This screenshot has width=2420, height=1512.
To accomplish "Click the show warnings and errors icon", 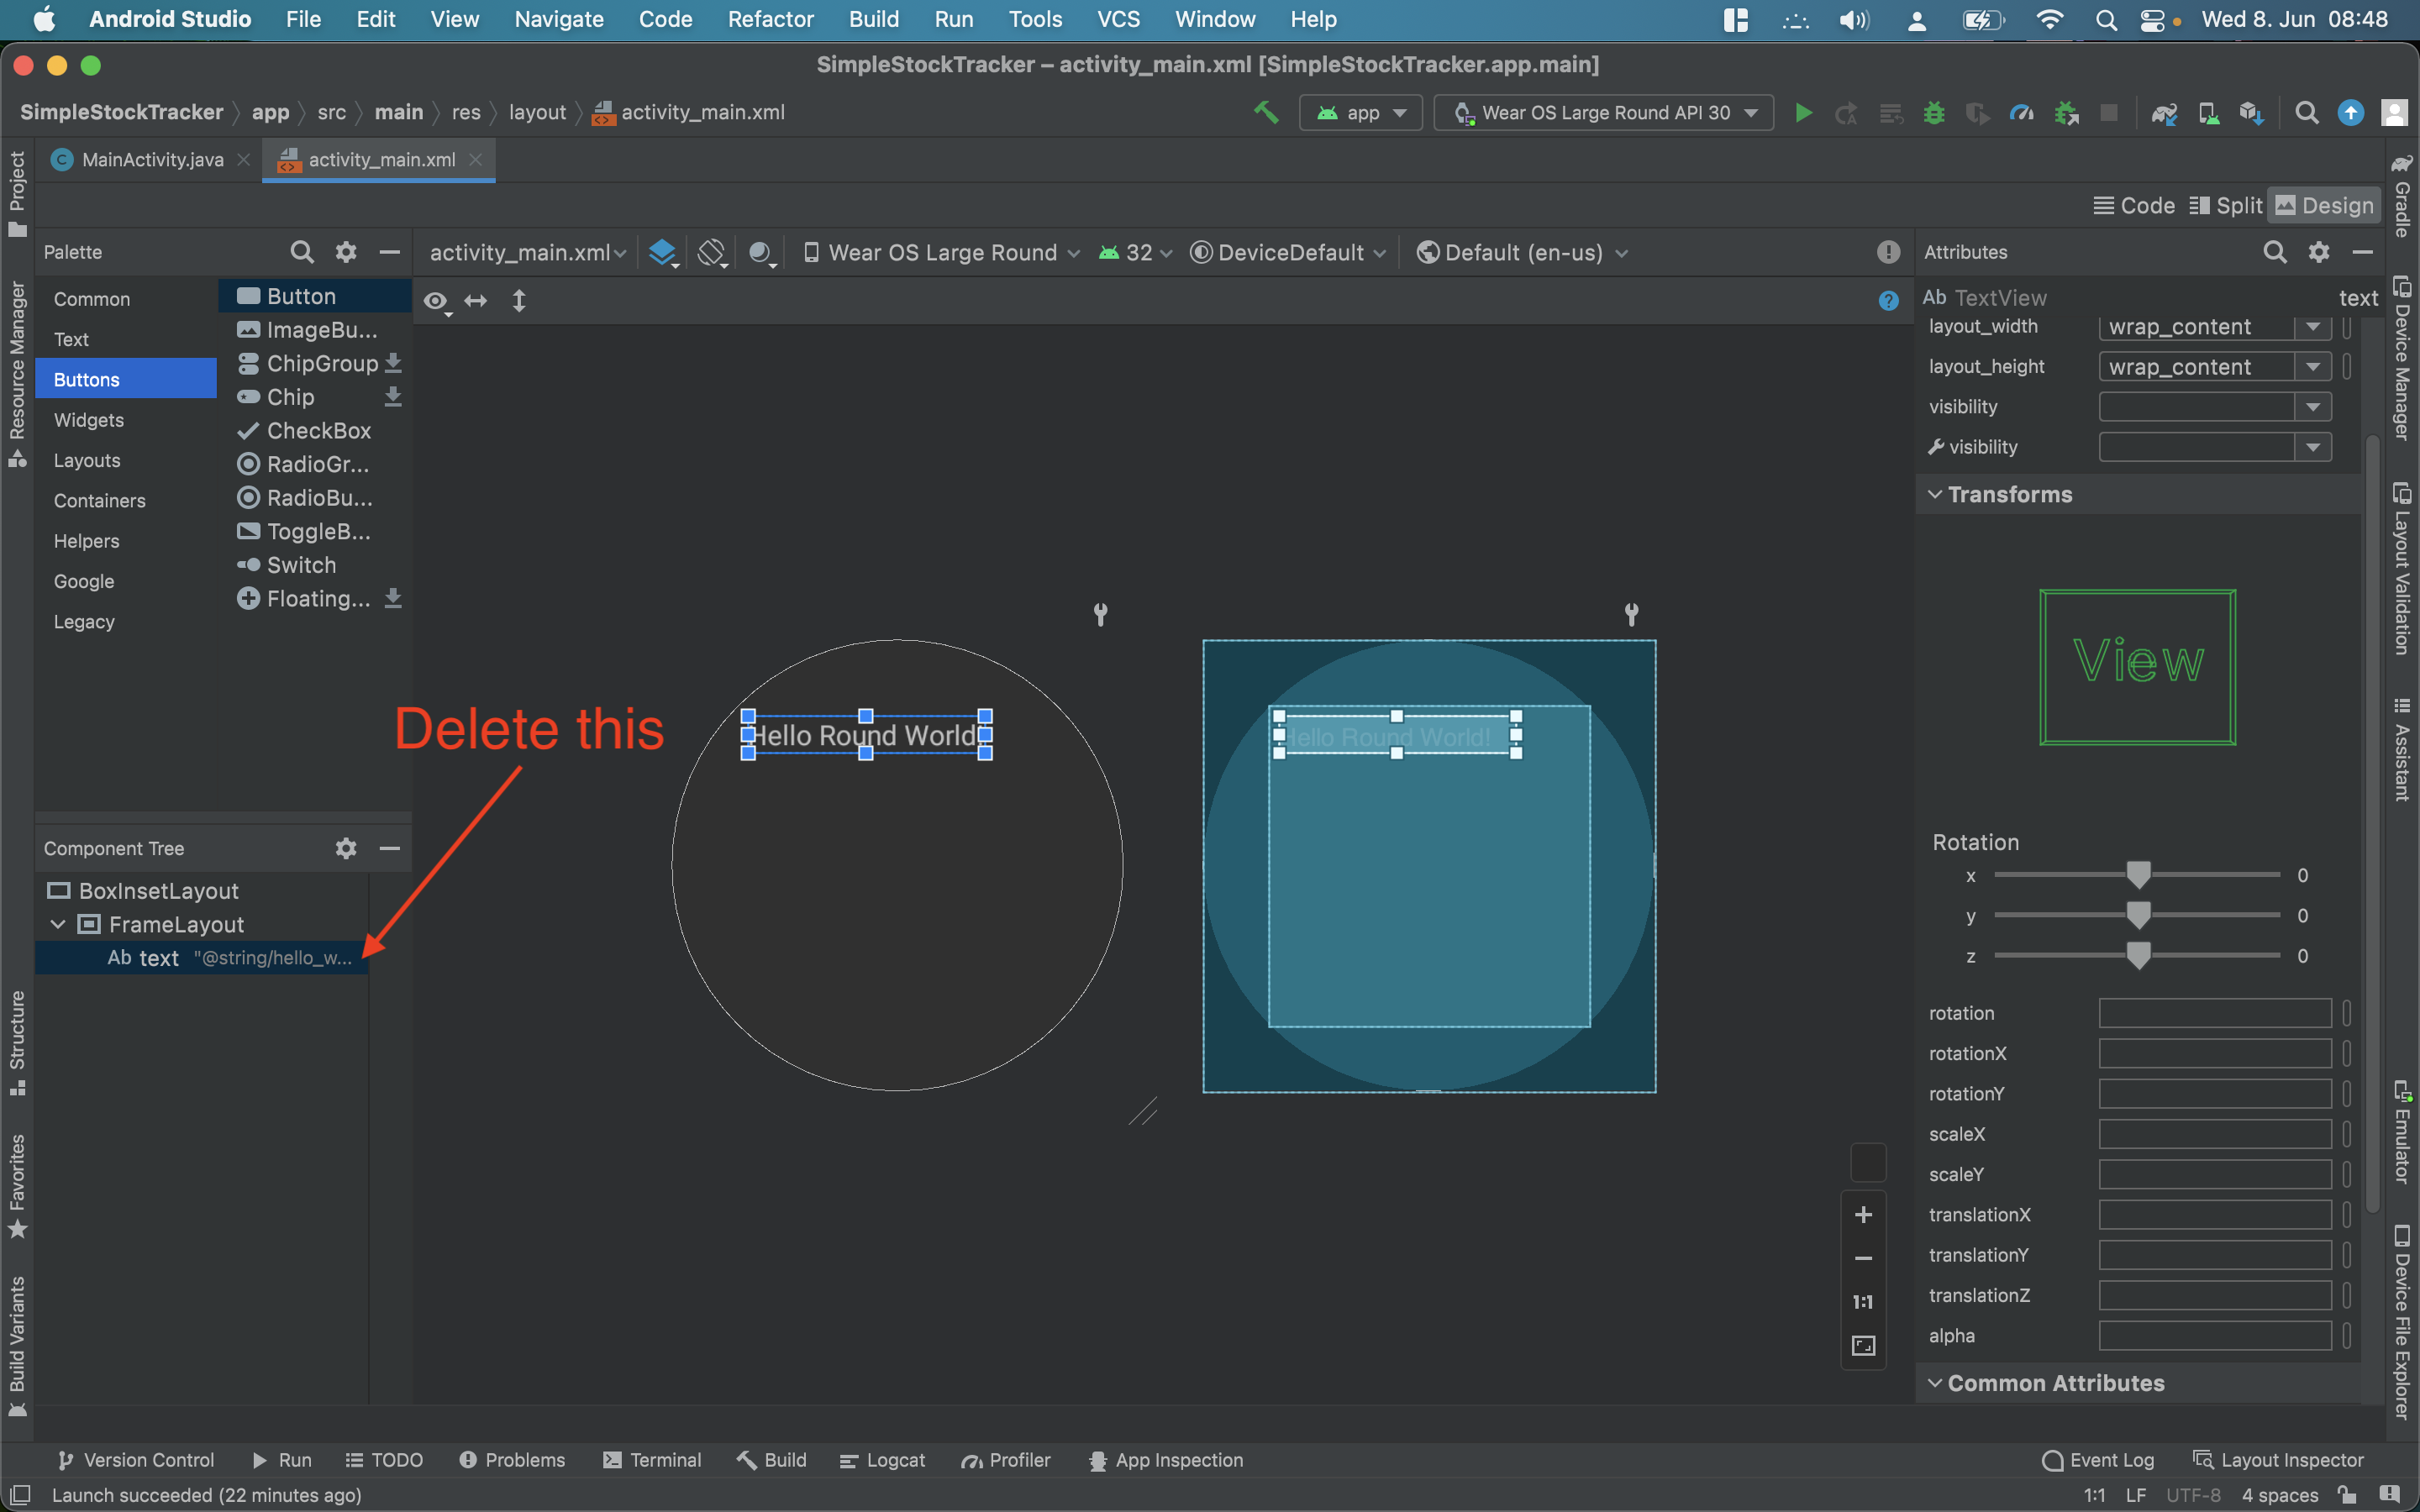I will pyautogui.click(x=1888, y=252).
